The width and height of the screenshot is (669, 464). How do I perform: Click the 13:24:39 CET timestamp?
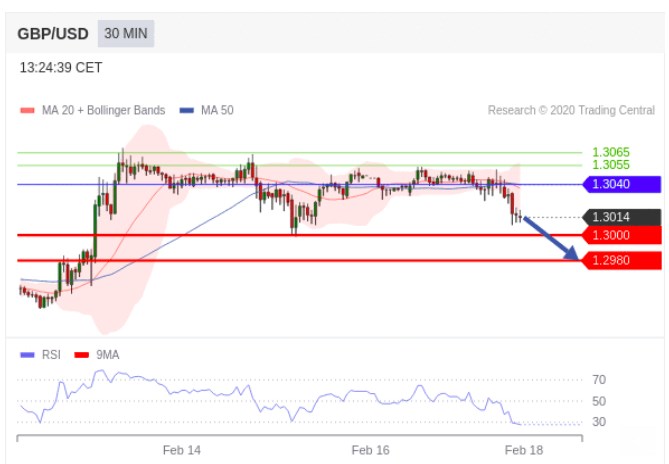pyautogui.click(x=61, y=68)
